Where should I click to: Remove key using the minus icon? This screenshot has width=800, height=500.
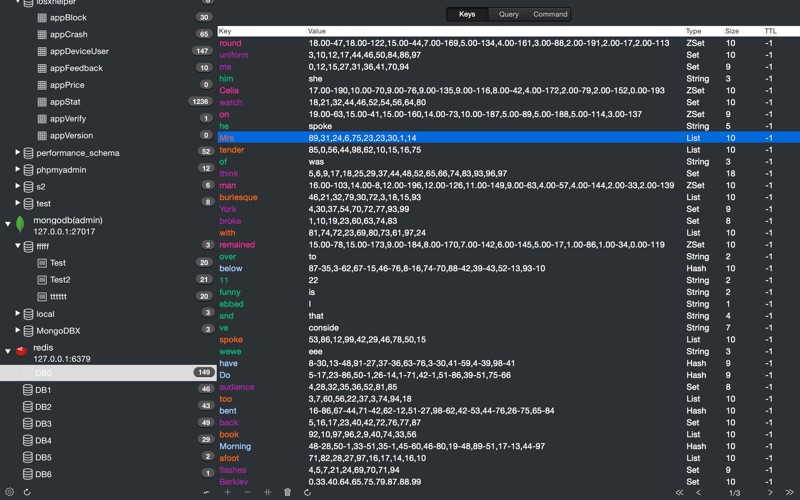tap(247, 492)
